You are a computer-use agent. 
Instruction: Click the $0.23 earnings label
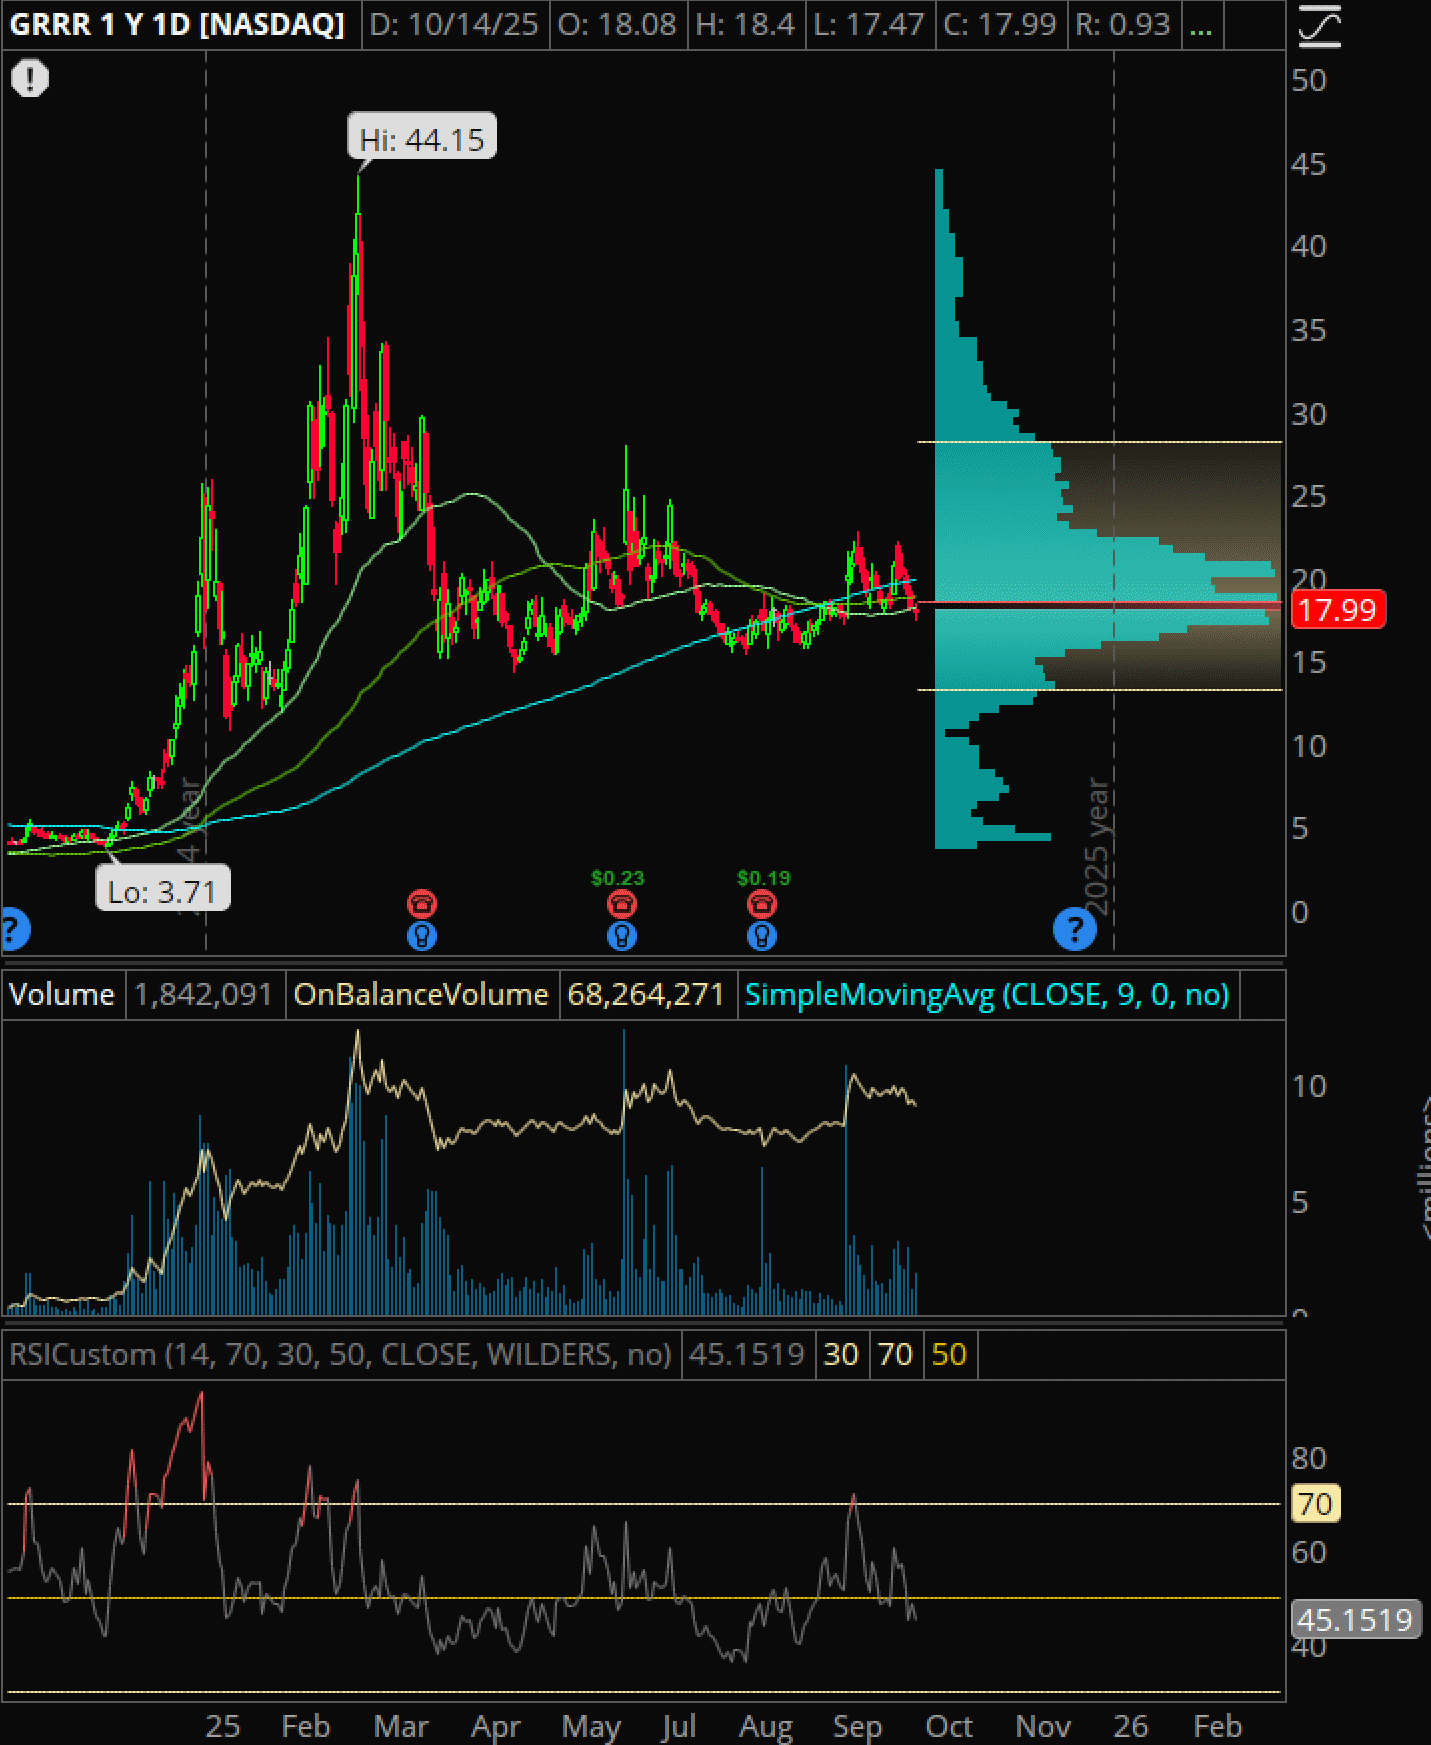pyautogui.click(x=618, y=878)
